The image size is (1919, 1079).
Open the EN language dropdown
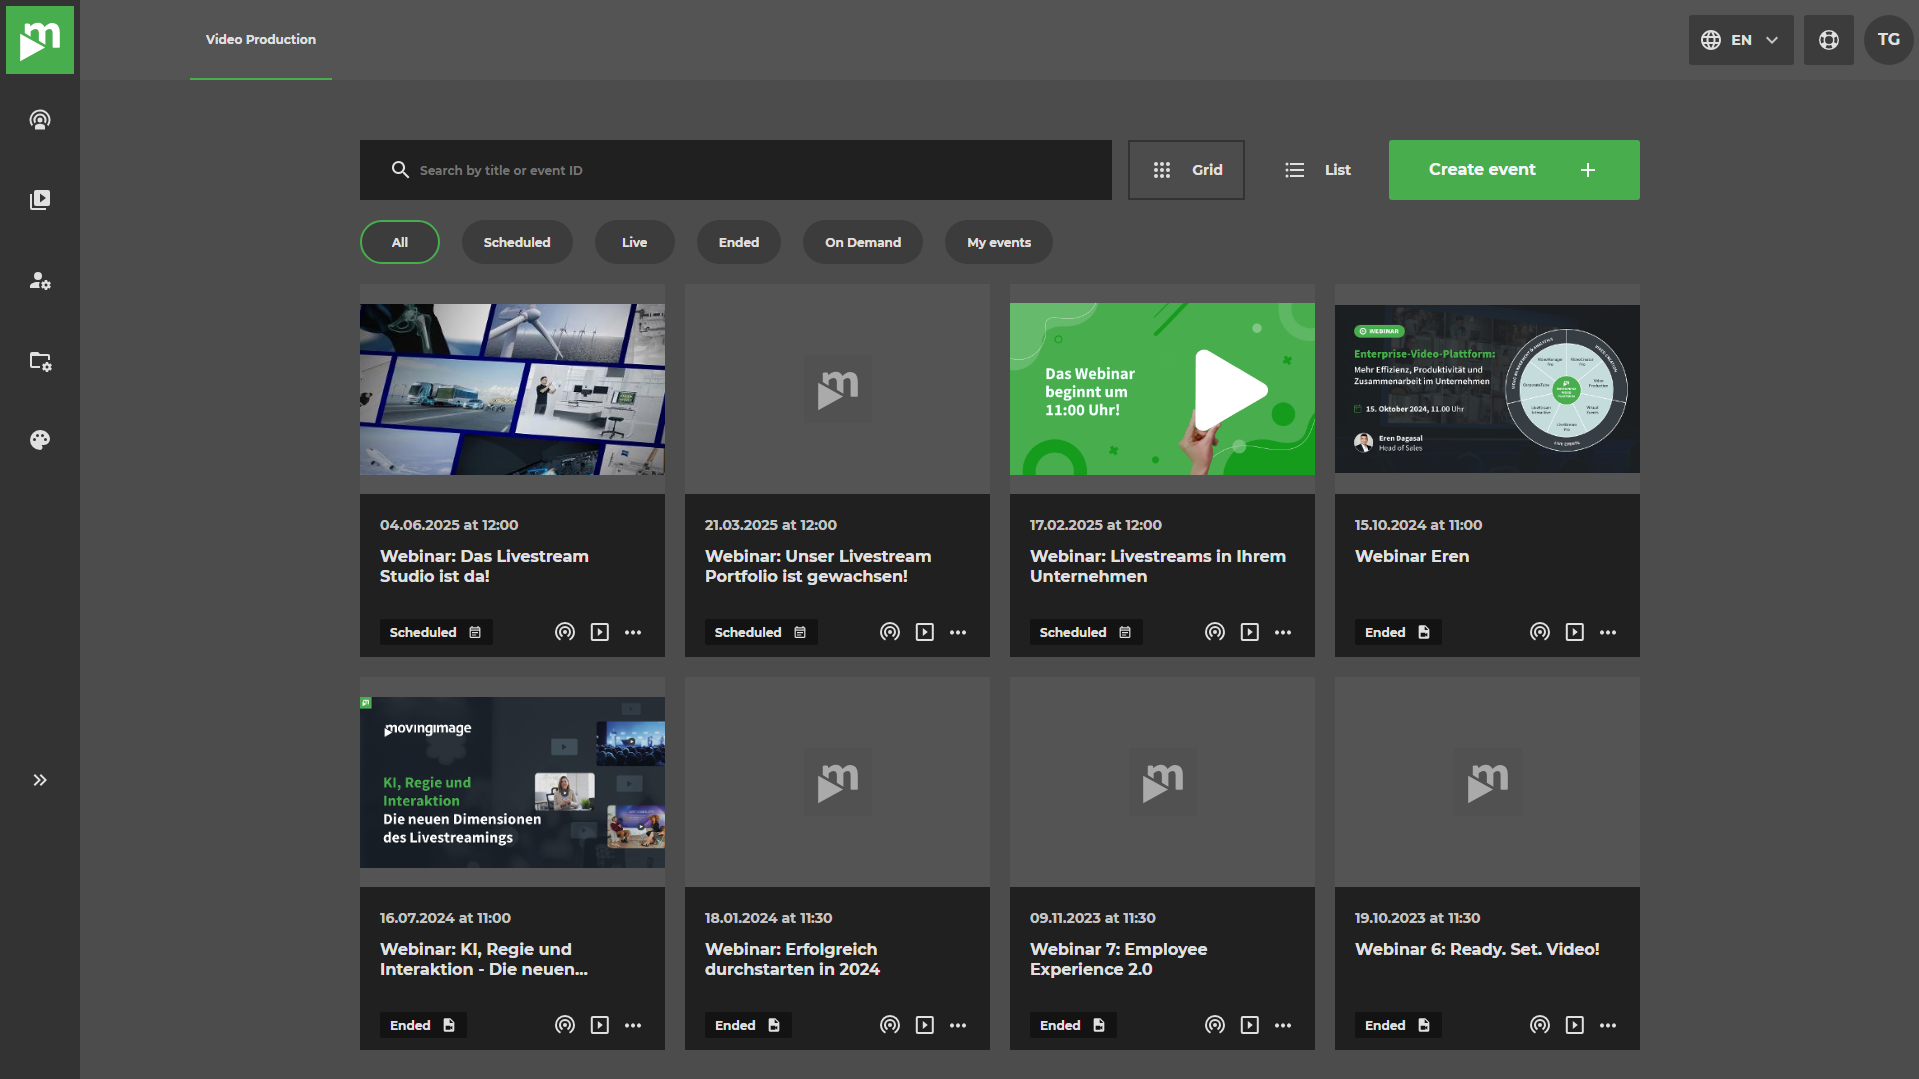point(1740,40)
